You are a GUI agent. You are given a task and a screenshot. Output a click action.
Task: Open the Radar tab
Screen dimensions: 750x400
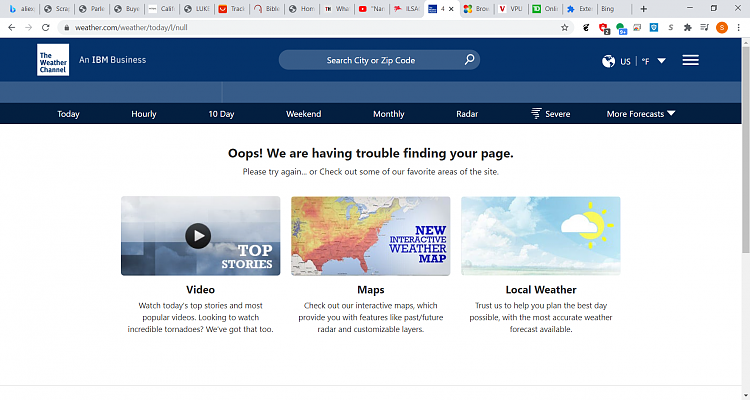[x=467, y=114]
